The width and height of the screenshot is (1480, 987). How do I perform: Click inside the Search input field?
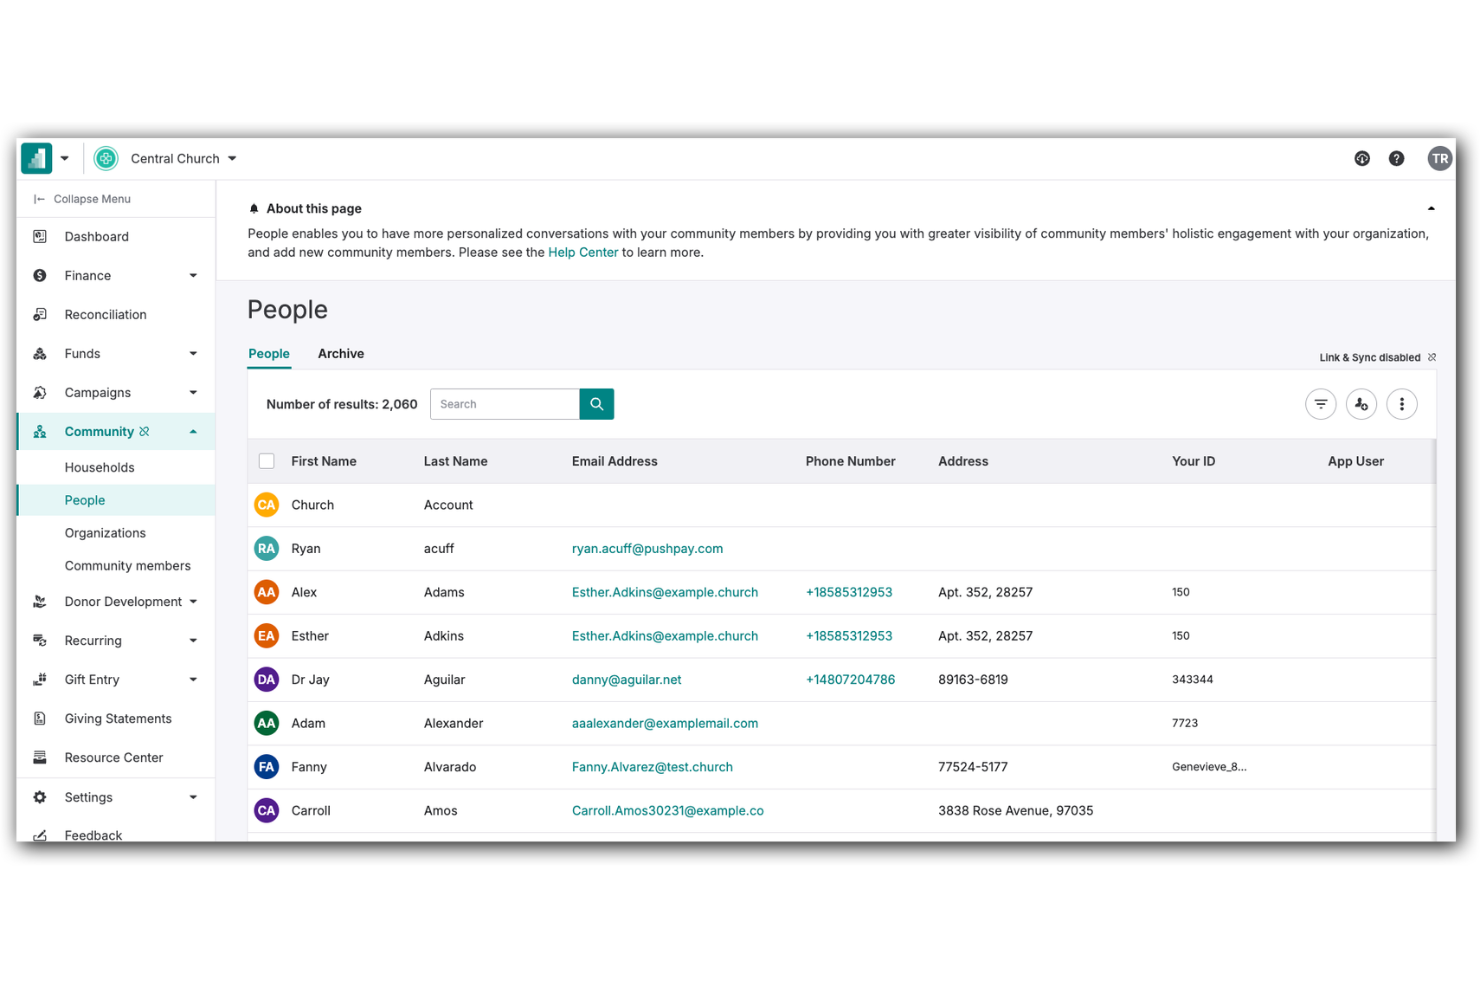click(x=505, y=404)
